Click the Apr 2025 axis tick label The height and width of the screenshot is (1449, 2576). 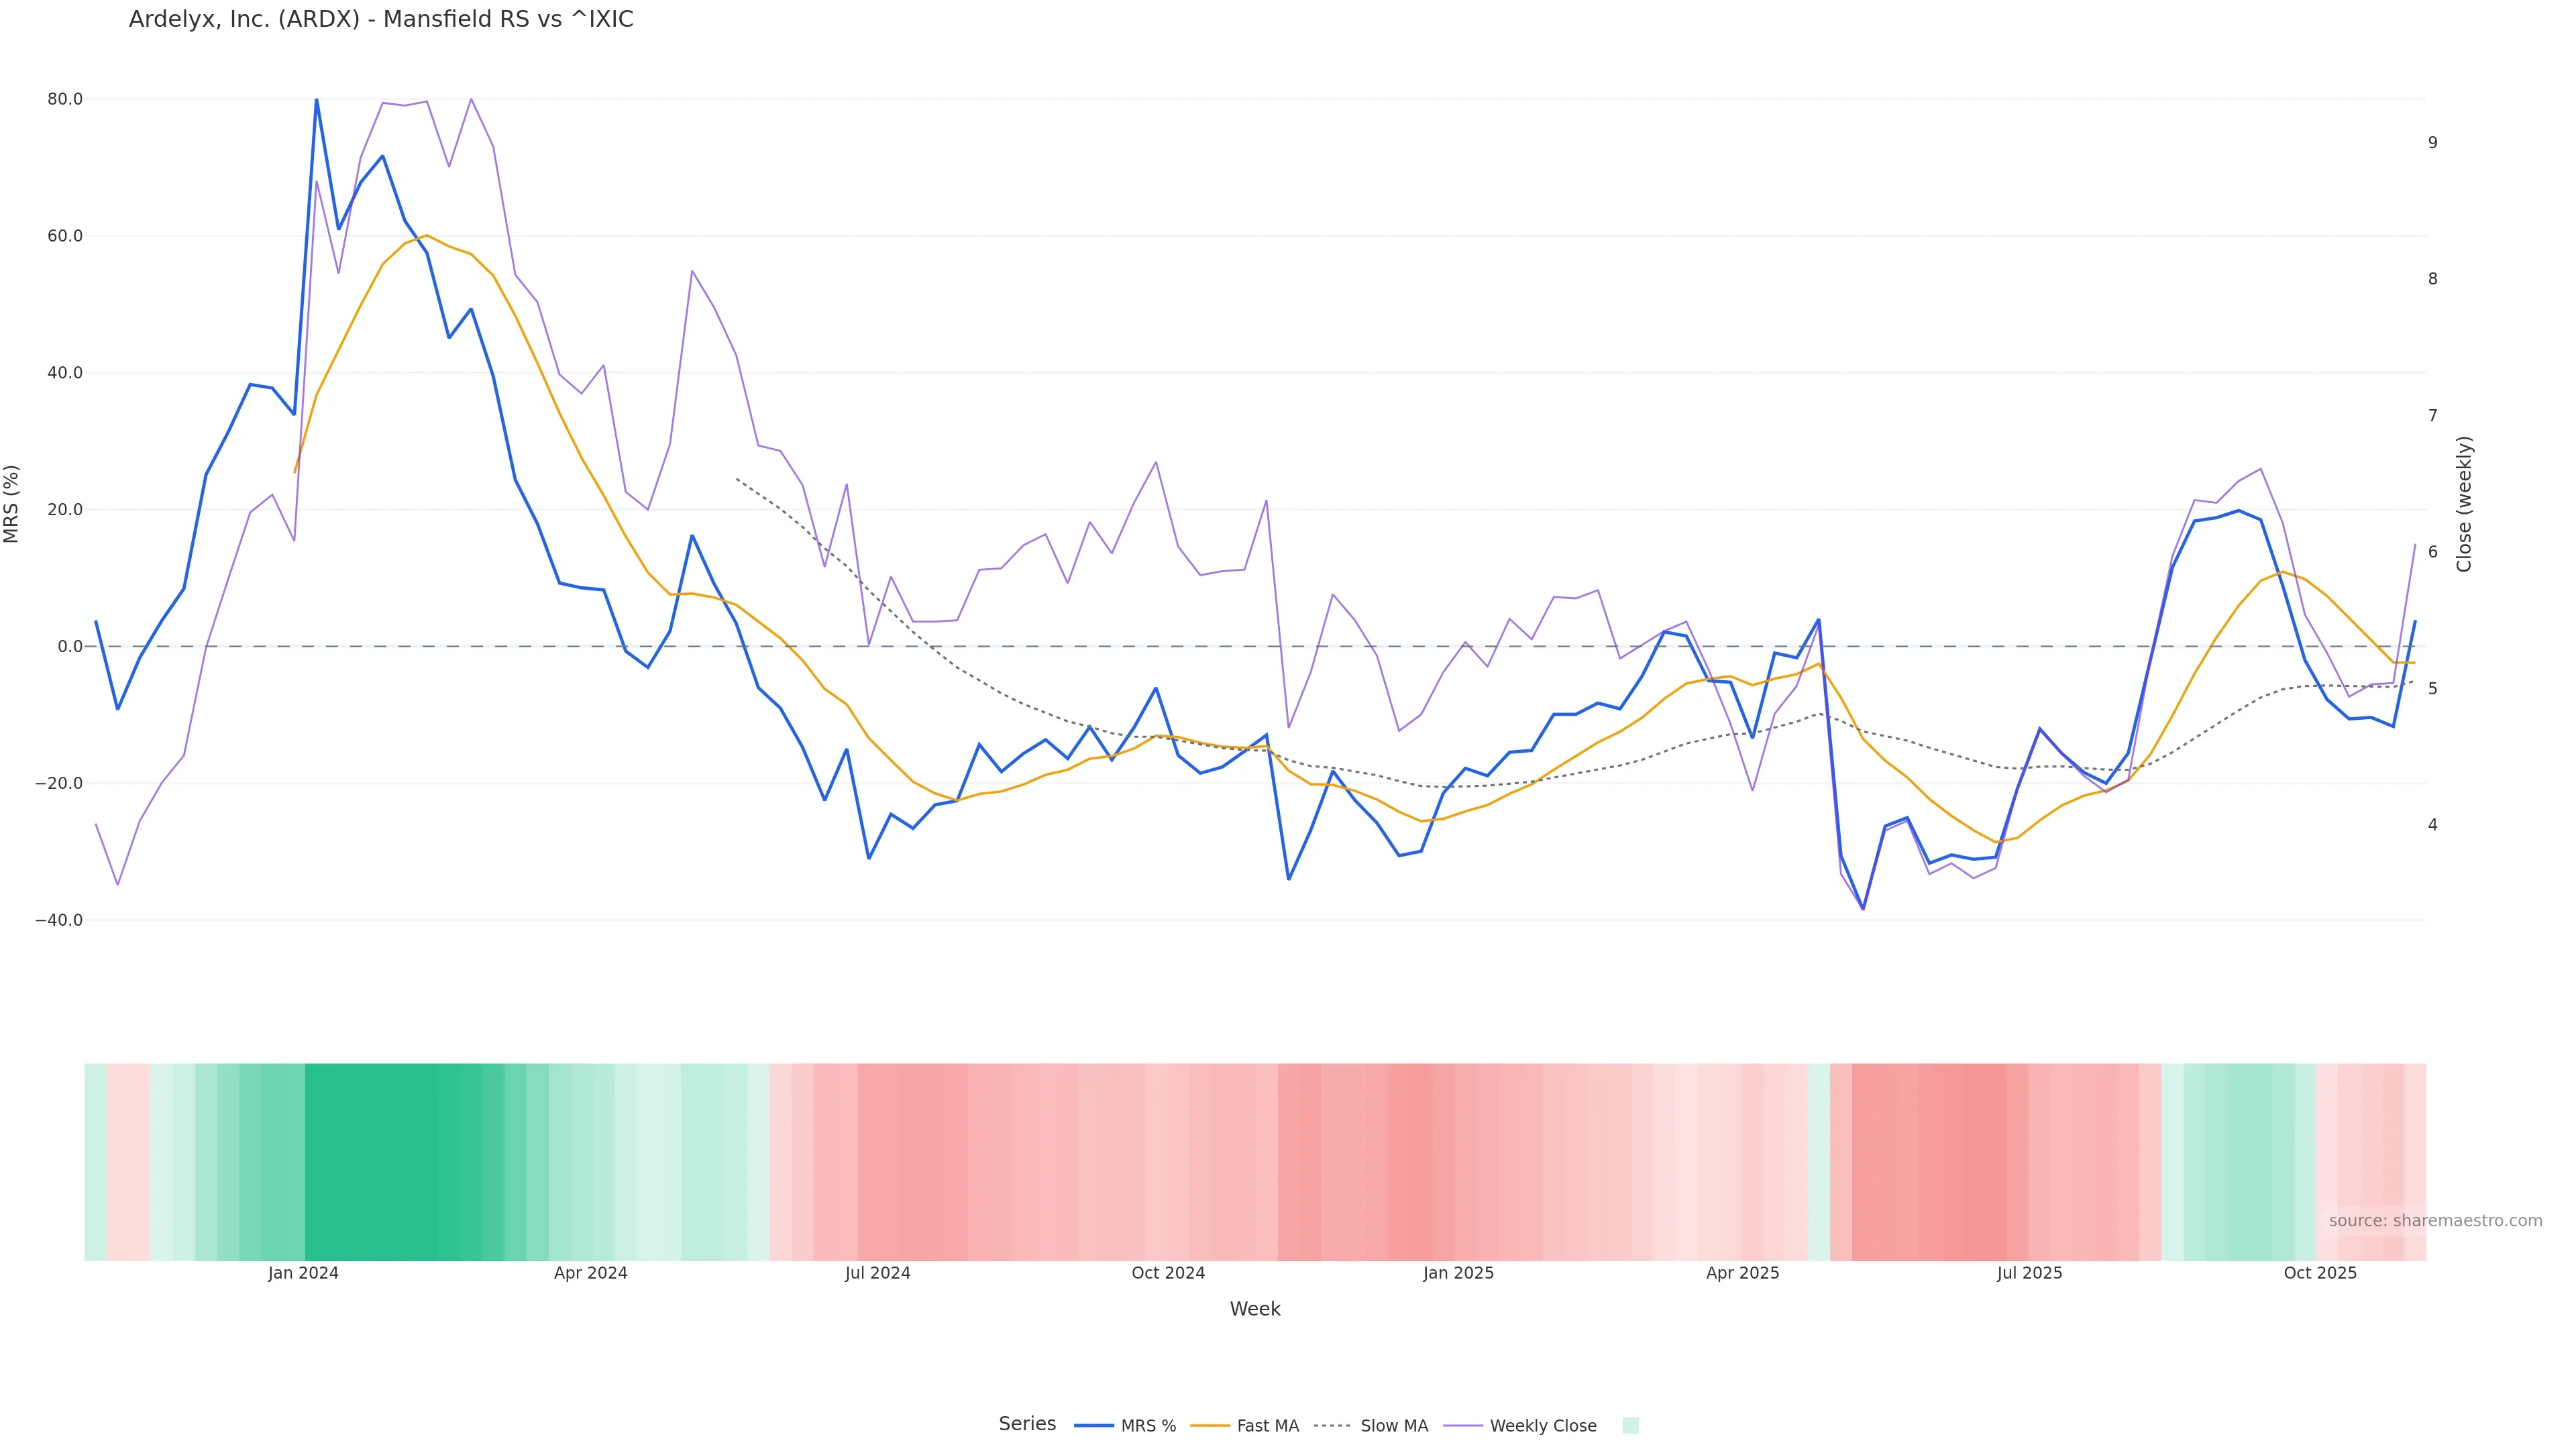click(x=1742, y=1273)
